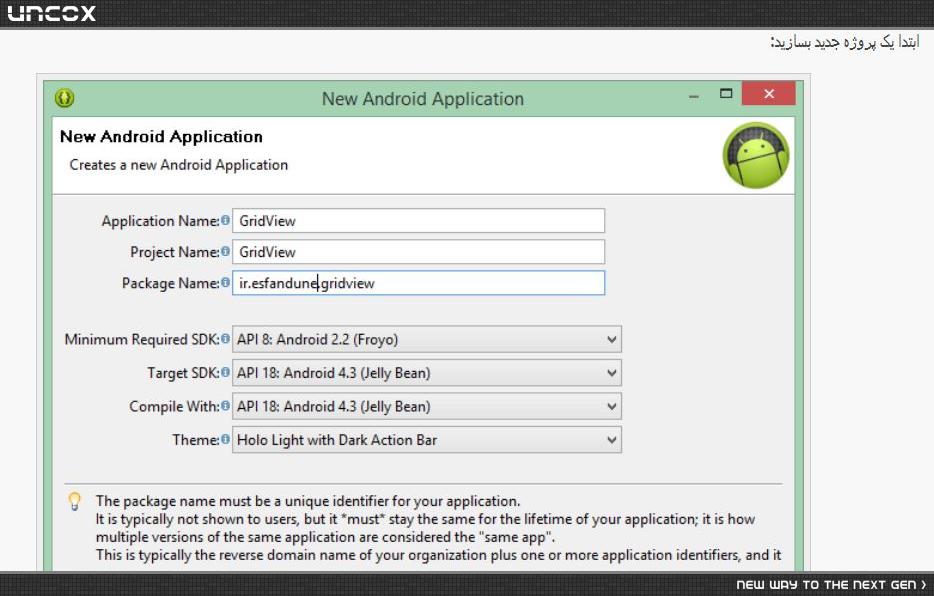Click the info icon beside Minimum Required SDK
The height and width of the screenshot is (596, 934).
[225, 338]
